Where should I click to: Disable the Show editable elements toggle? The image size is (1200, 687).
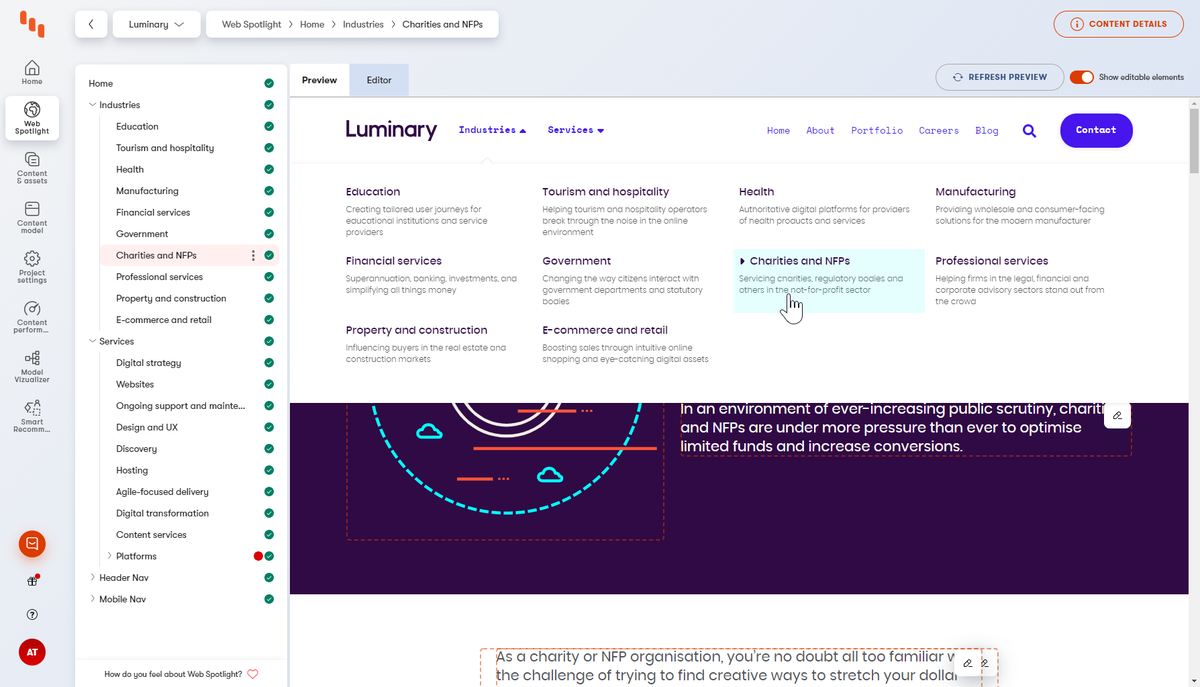(x=1081, y=76)
